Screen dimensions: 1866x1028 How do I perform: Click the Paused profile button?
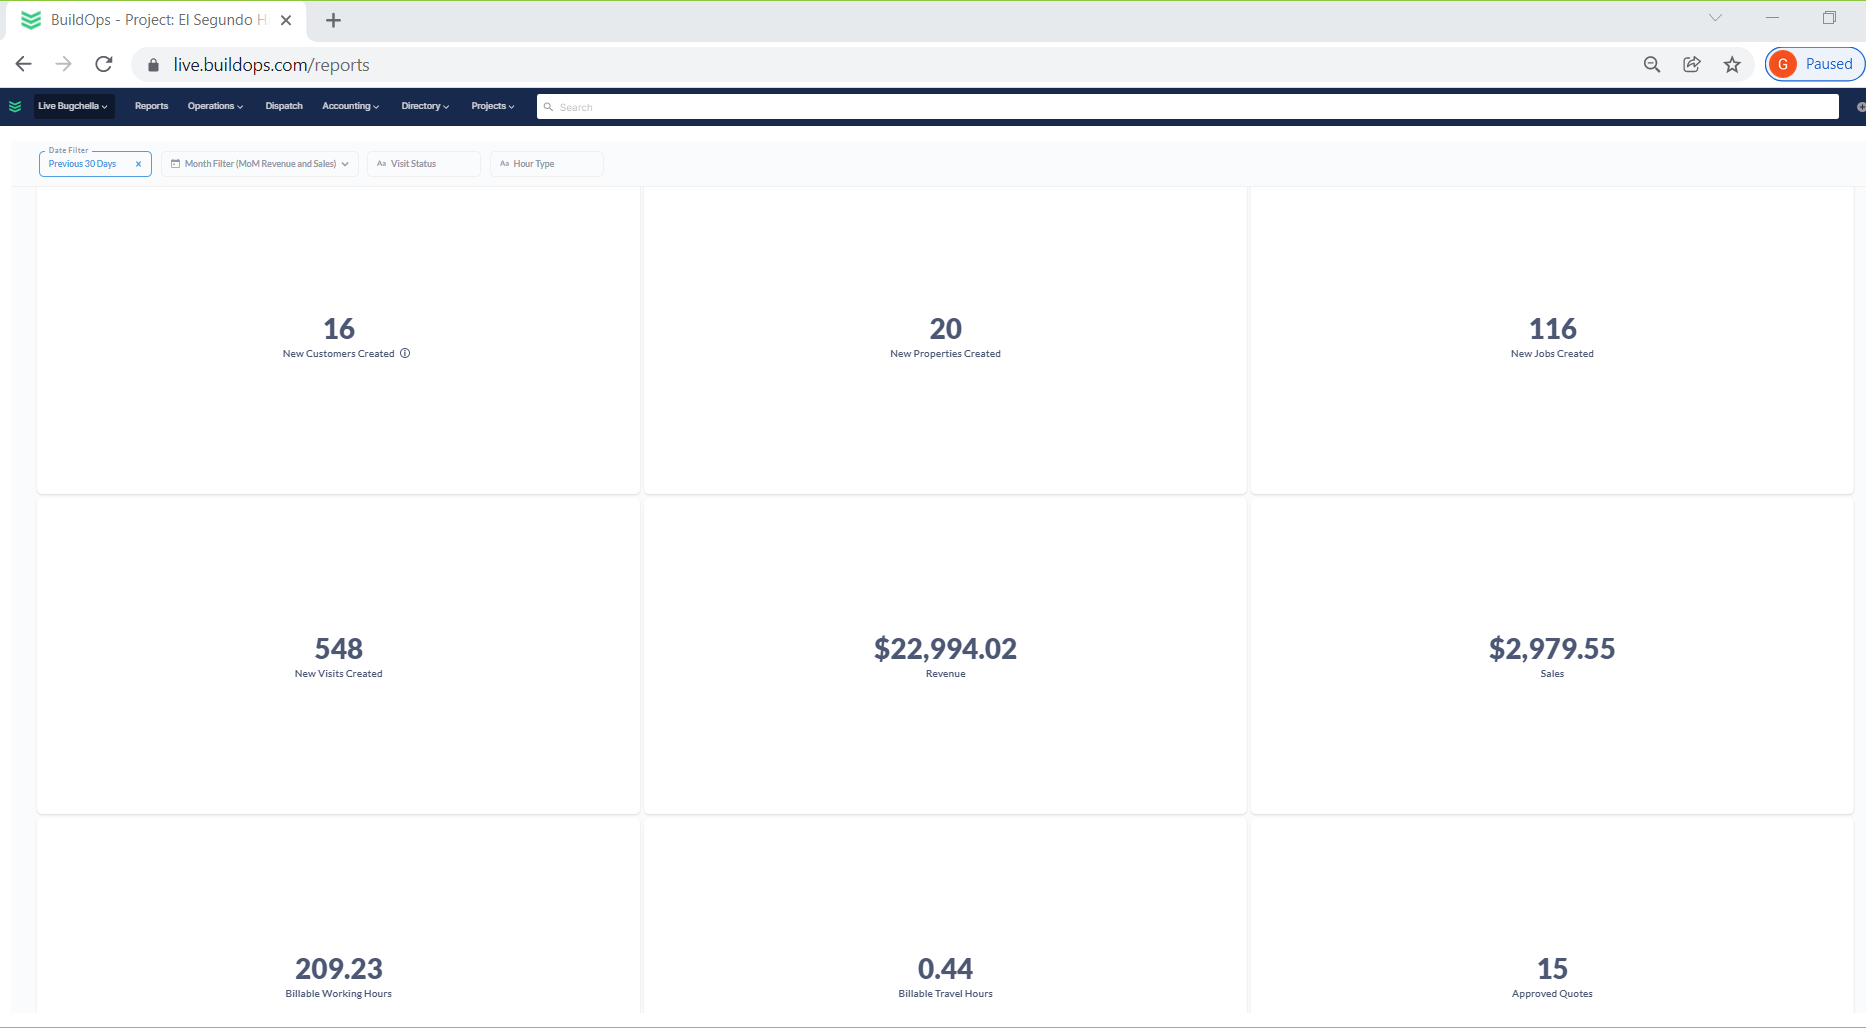[x=1815, y=64]
